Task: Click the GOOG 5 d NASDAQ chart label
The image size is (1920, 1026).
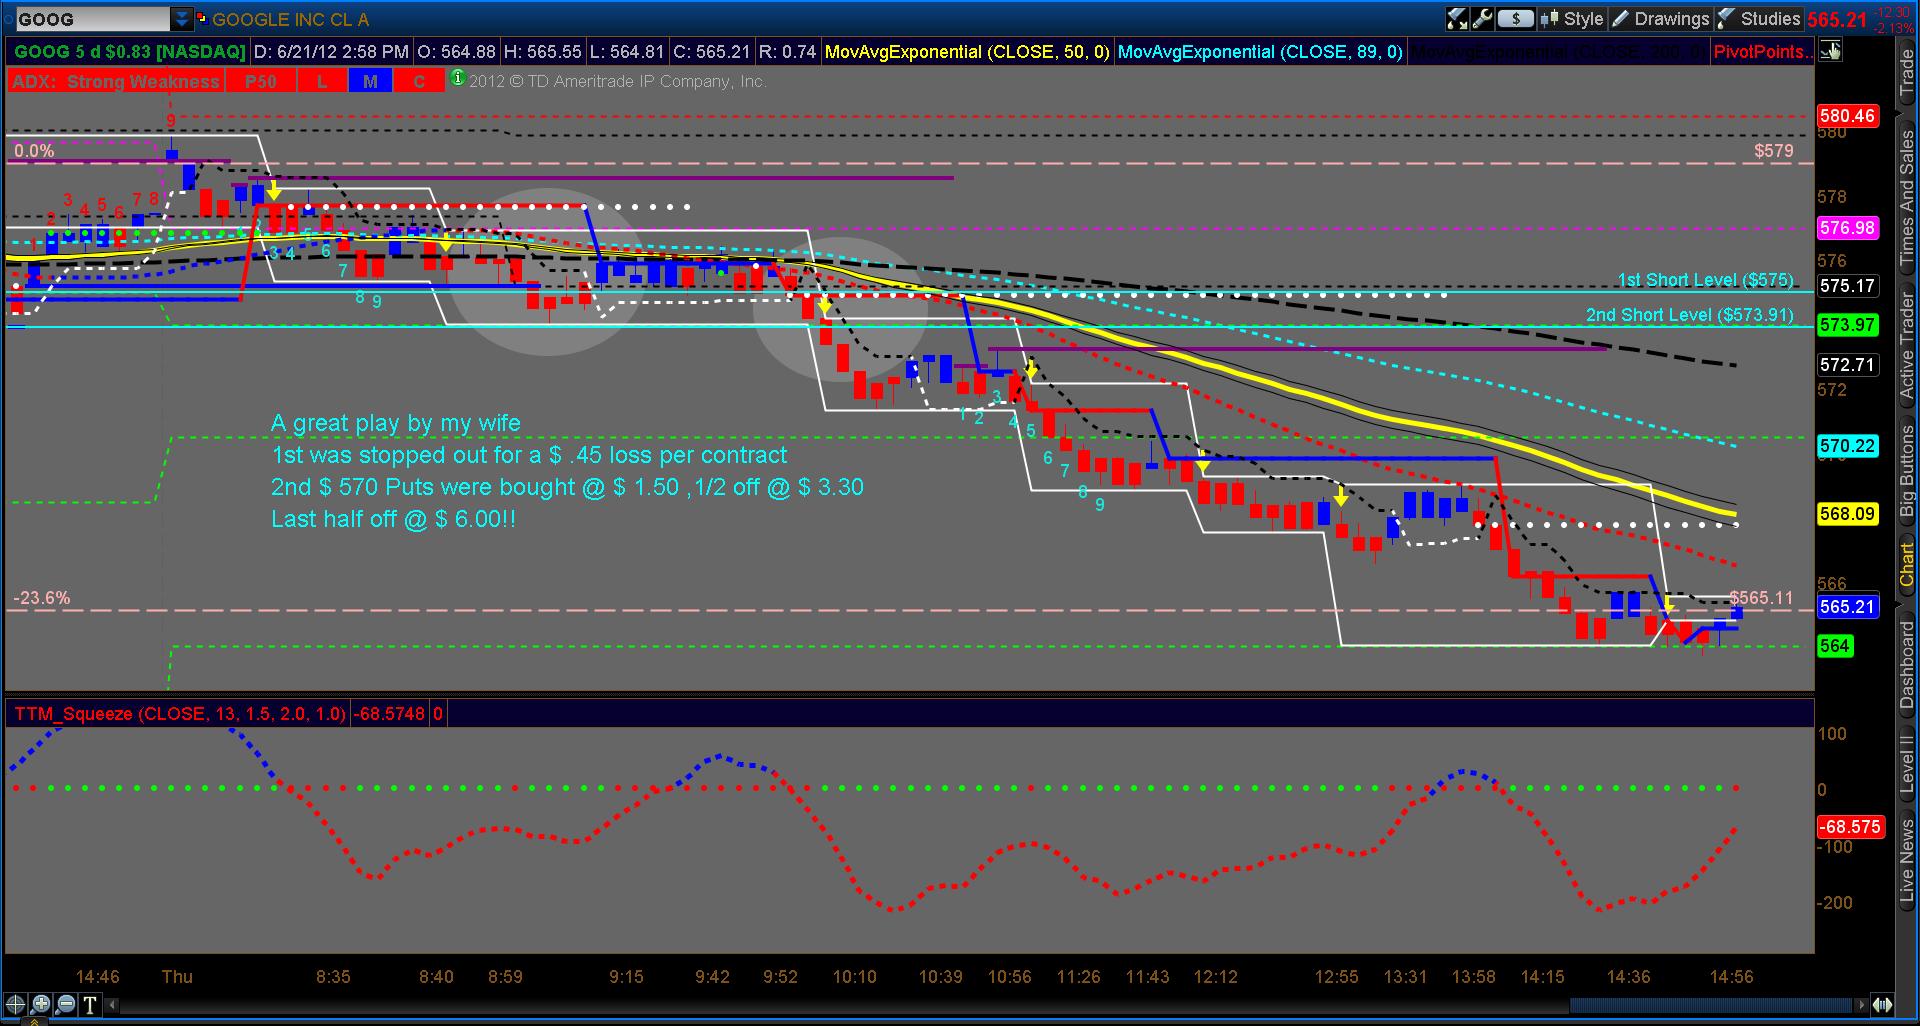Action: tap(128, 52)
